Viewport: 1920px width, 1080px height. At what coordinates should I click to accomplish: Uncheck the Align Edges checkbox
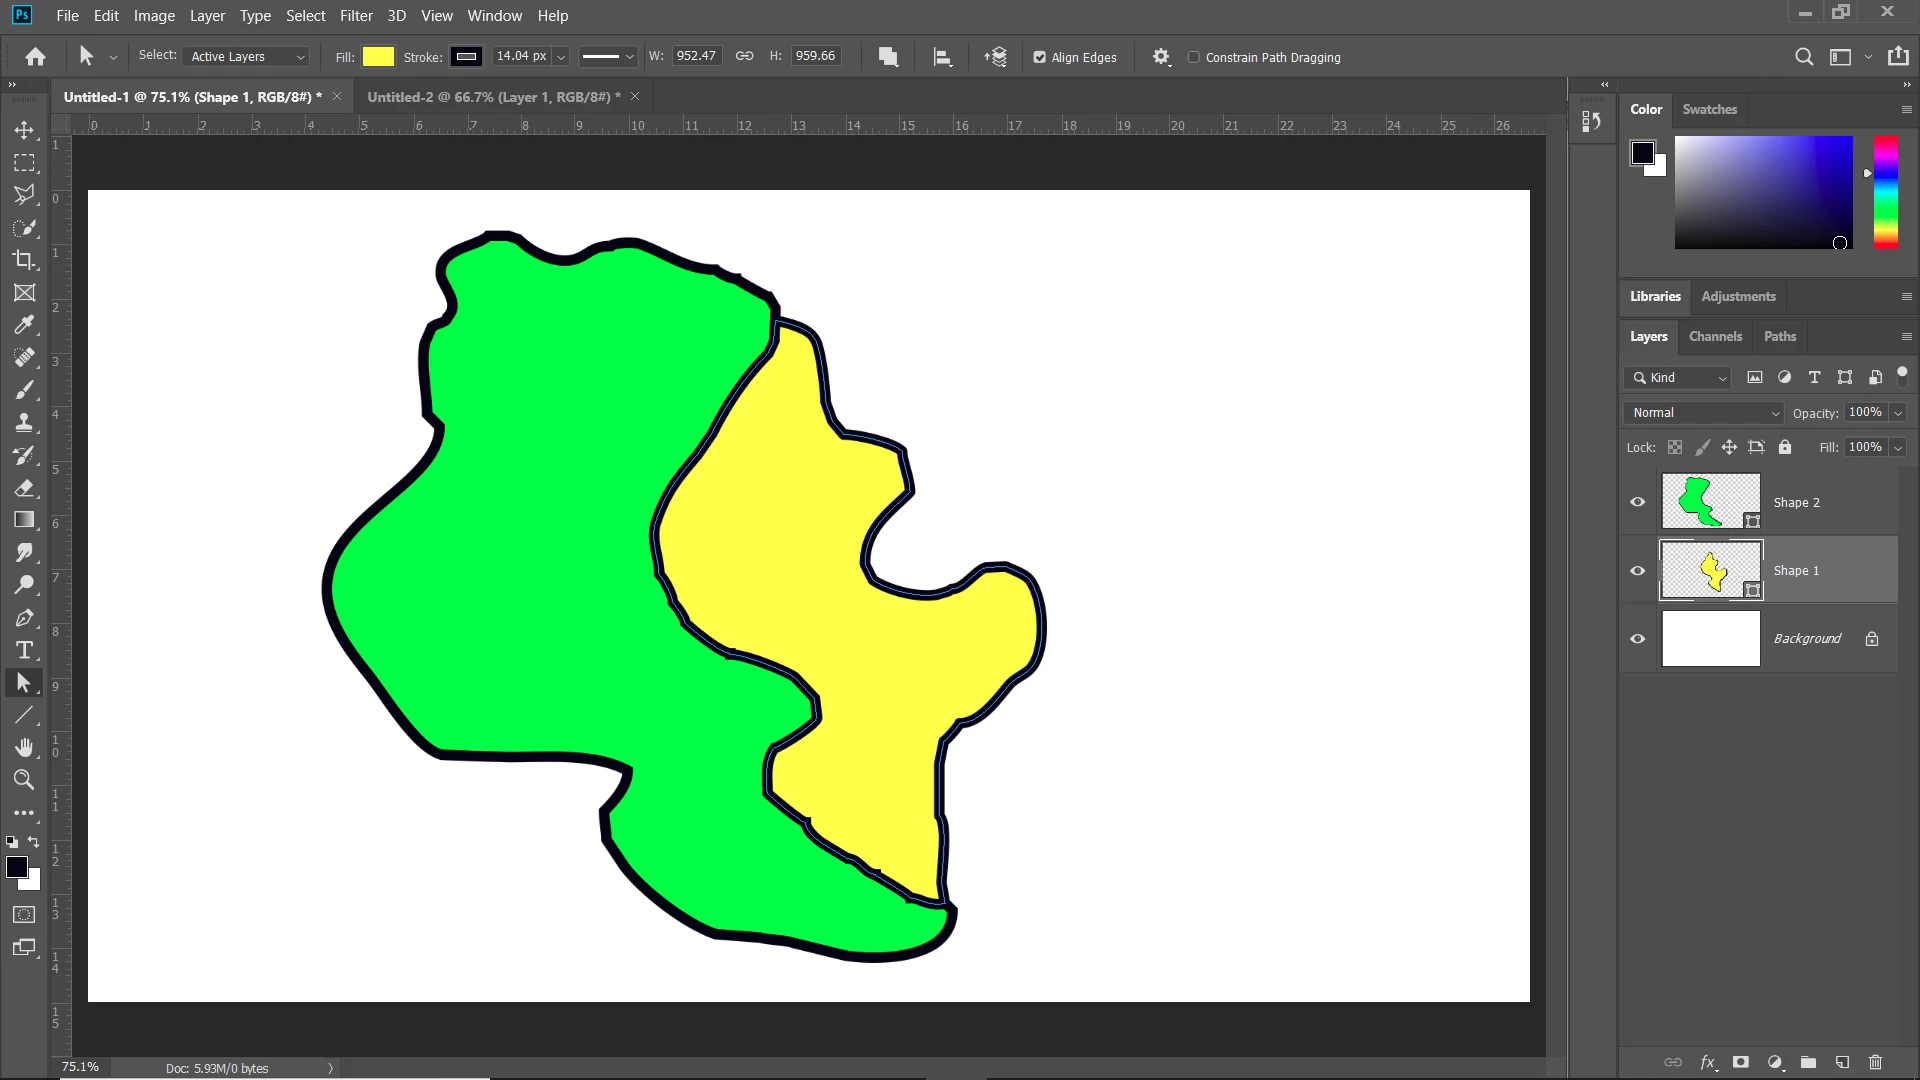click(1040, 57)
